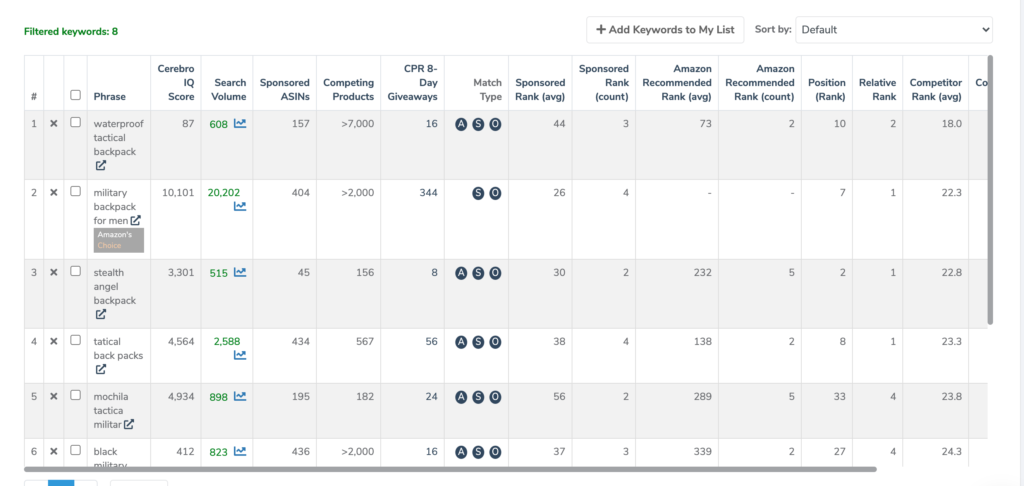Viewport: 1024px width, 486px height.
Task: Check the box for waterproof tactical backpack
Action: click(x=75, y=123)
